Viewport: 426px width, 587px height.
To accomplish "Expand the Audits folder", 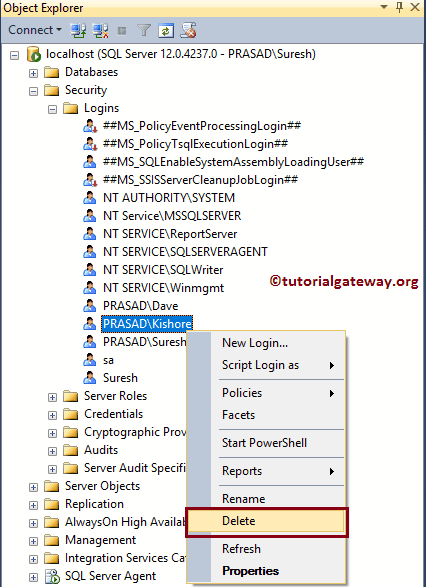I will coord(52,451).
